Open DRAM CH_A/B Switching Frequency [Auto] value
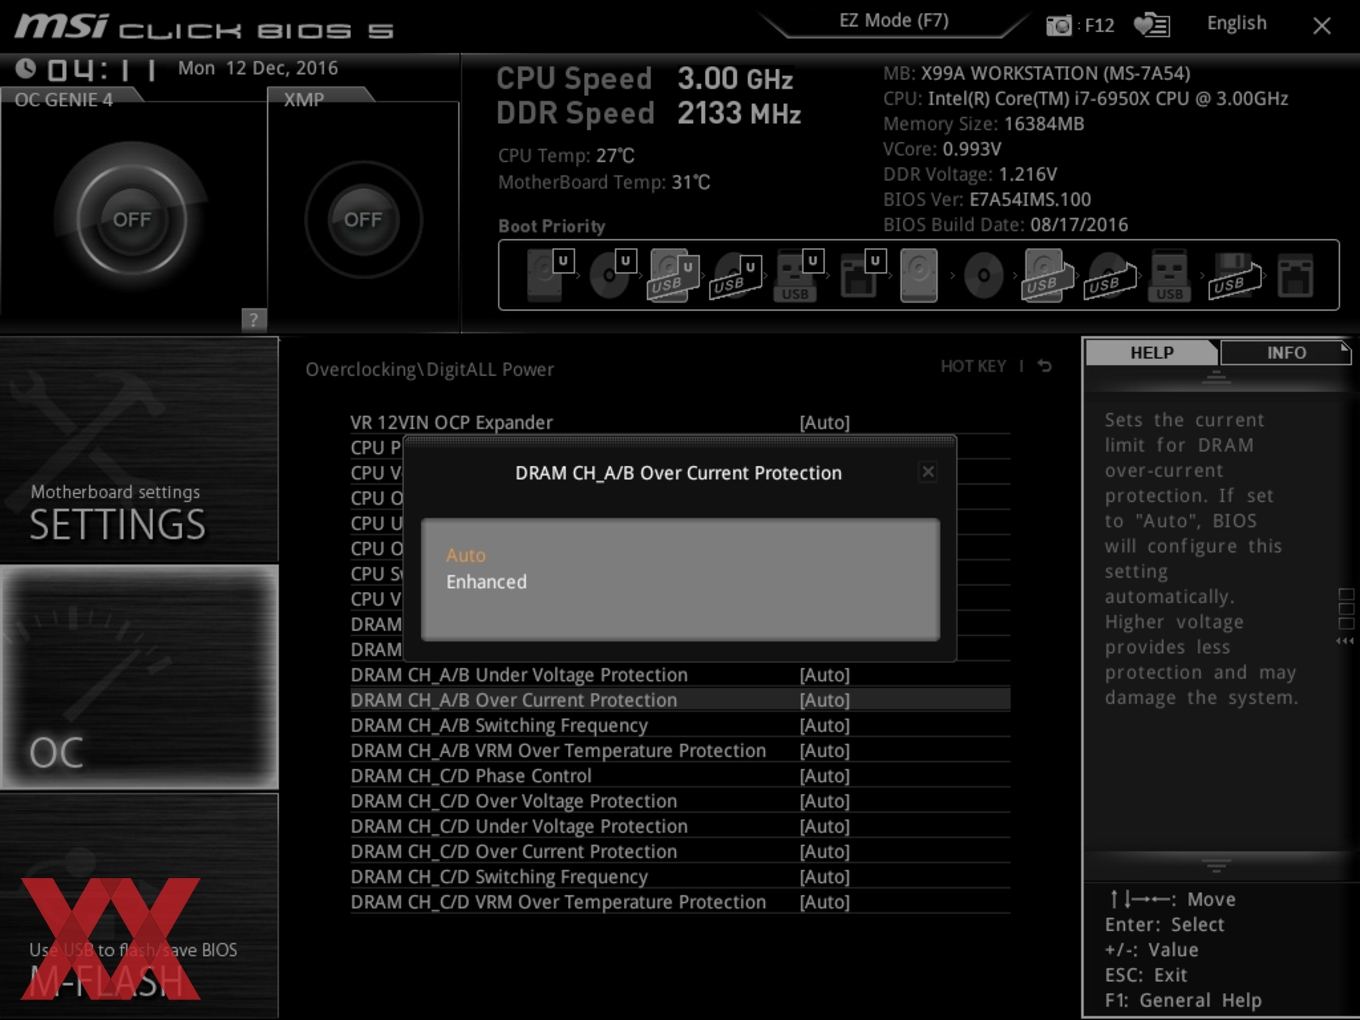The height and width of the screenshot is (1020, 1360). point(825,725)
